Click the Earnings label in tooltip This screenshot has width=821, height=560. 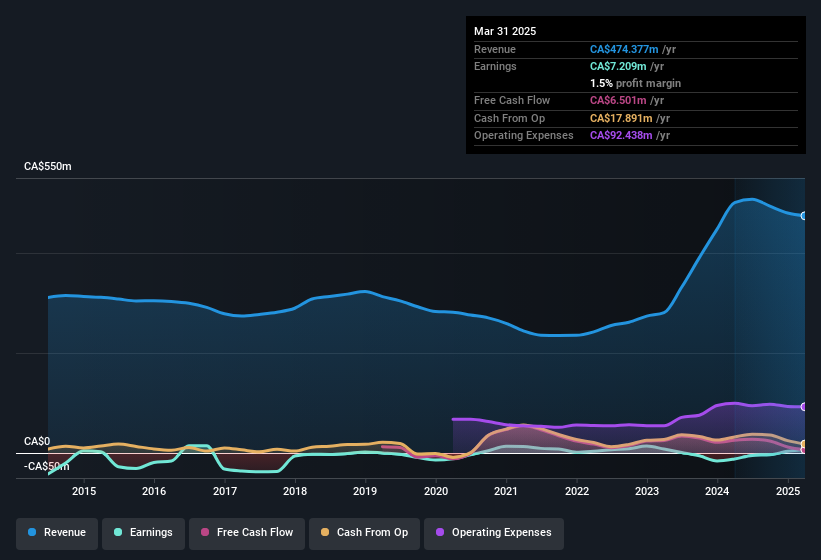pyautogui.click(x=495, y=66)
